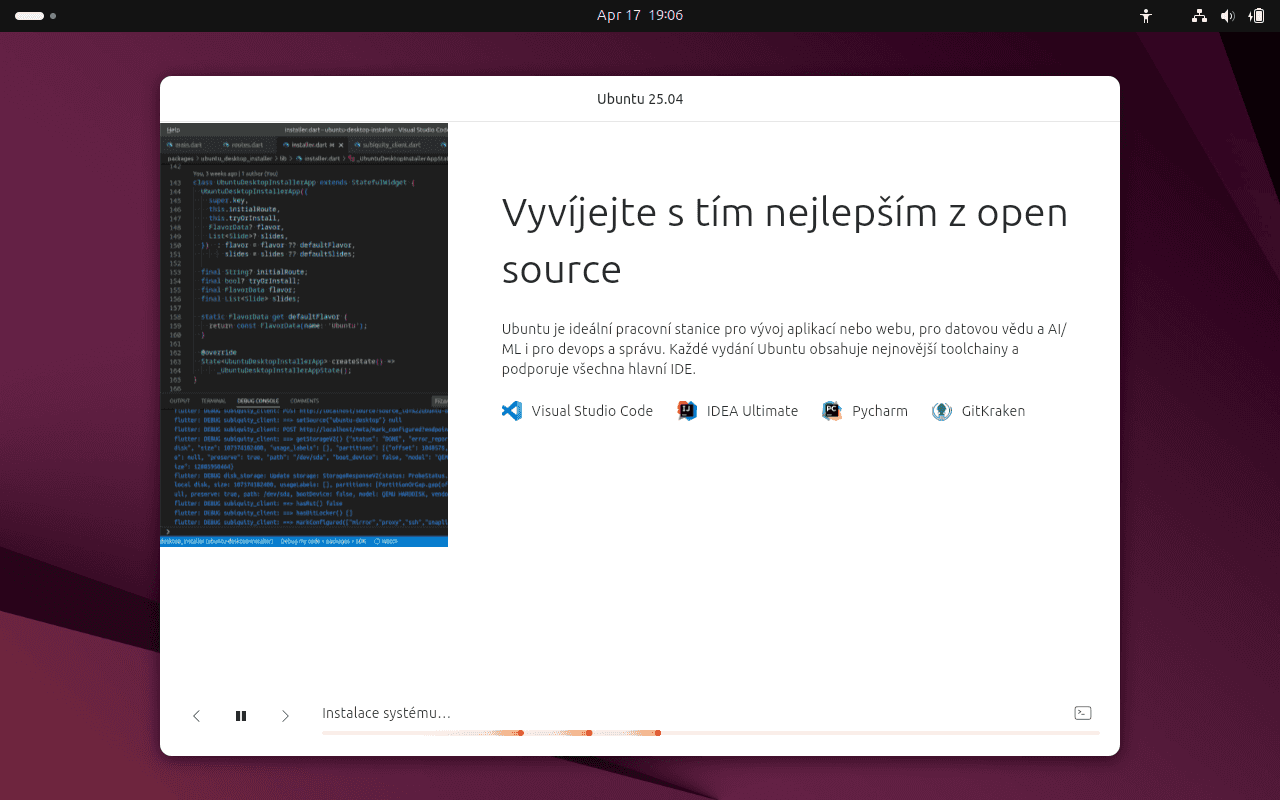
Task: Click the heading "Vyvíjejte s tím nejlepším z open source"
Action: [x=785, y=241]
